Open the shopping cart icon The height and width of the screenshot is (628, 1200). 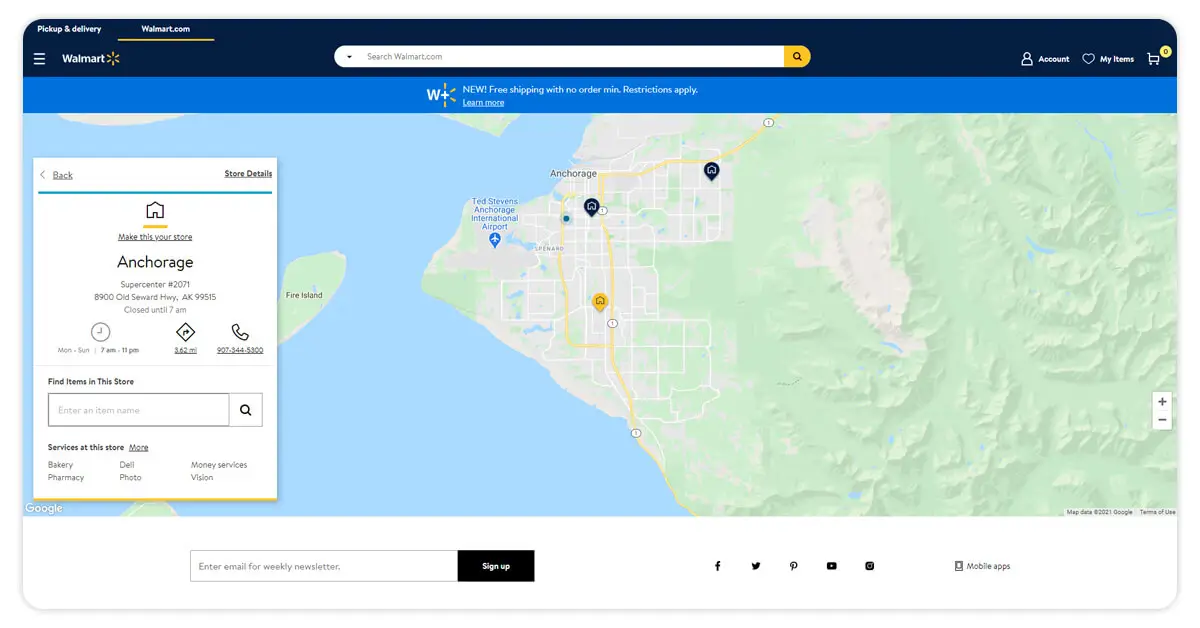[1154, 59]
